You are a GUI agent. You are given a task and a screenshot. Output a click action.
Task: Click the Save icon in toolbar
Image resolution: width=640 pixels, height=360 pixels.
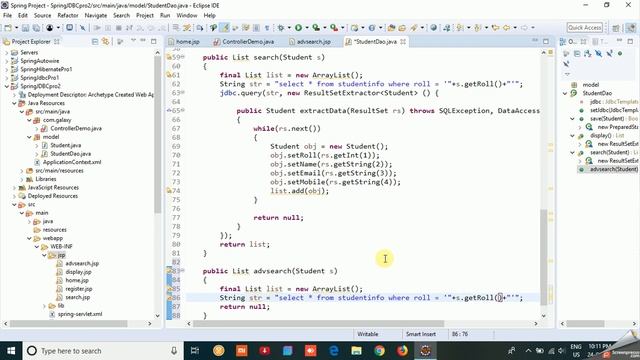click(25, 28)
